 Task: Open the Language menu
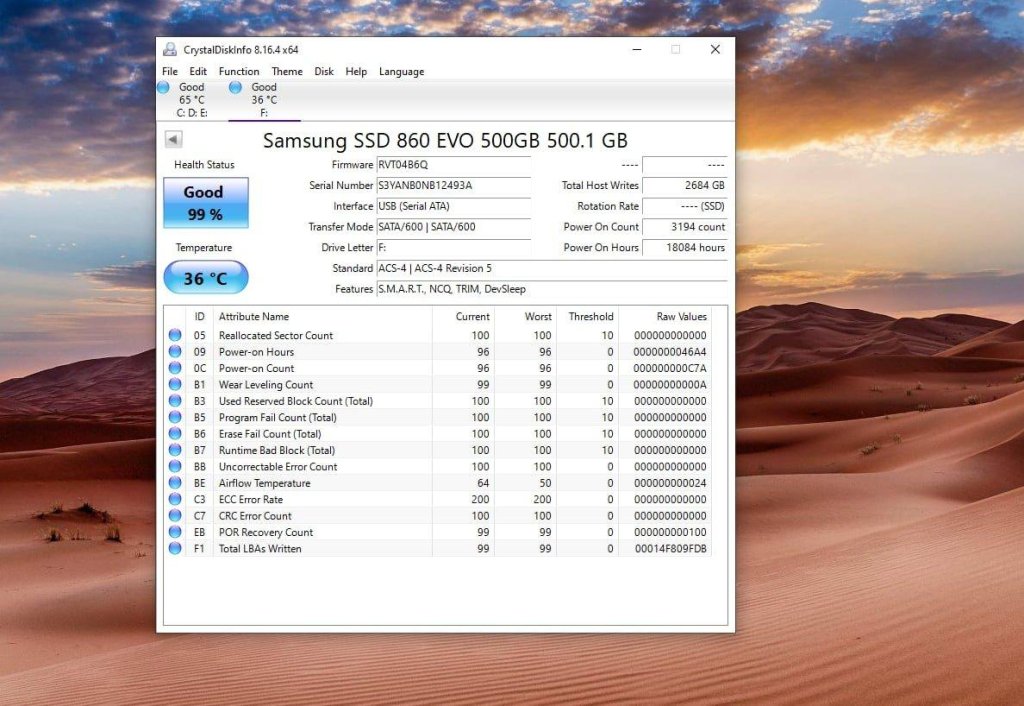click(x=402, y=71)
